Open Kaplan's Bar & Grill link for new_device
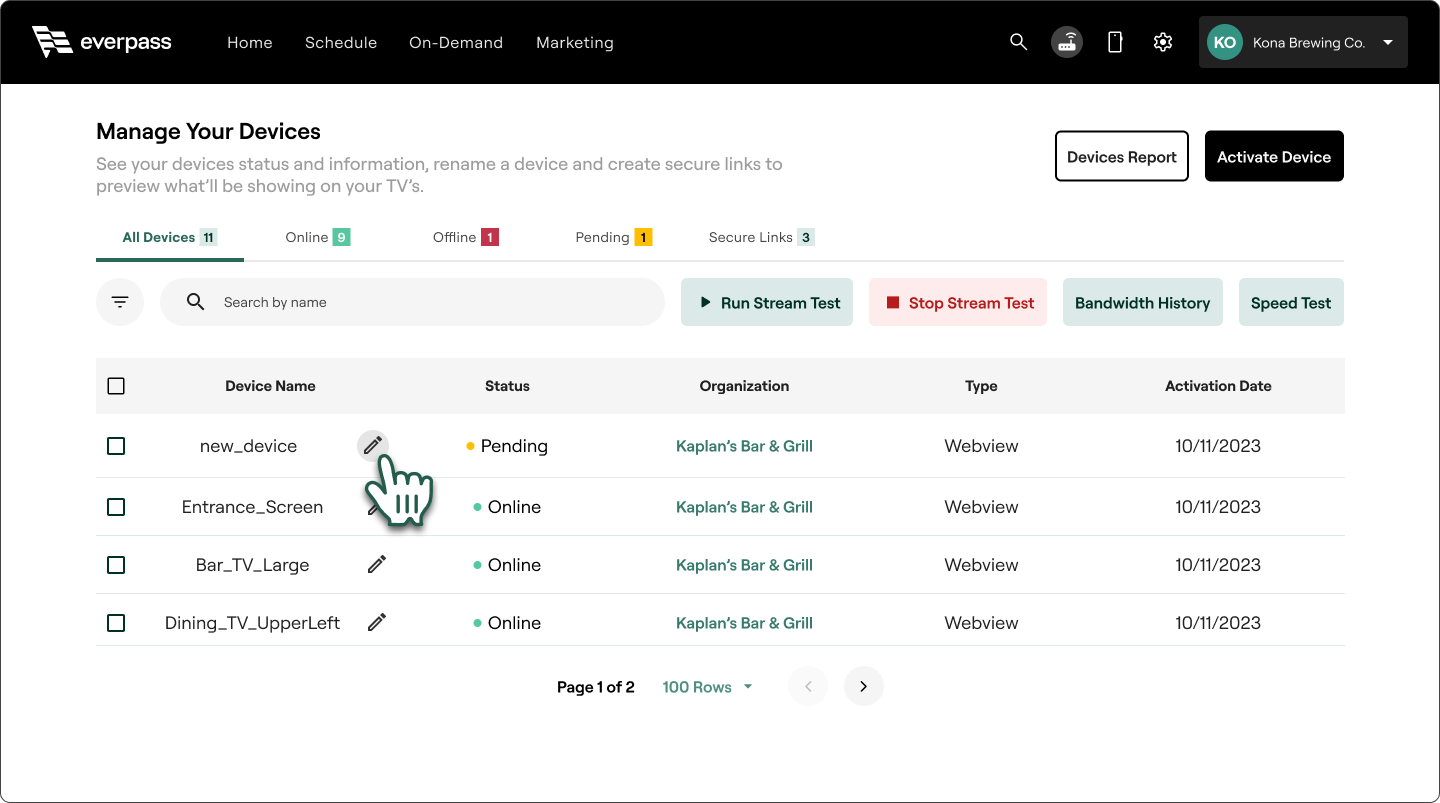 744,446
